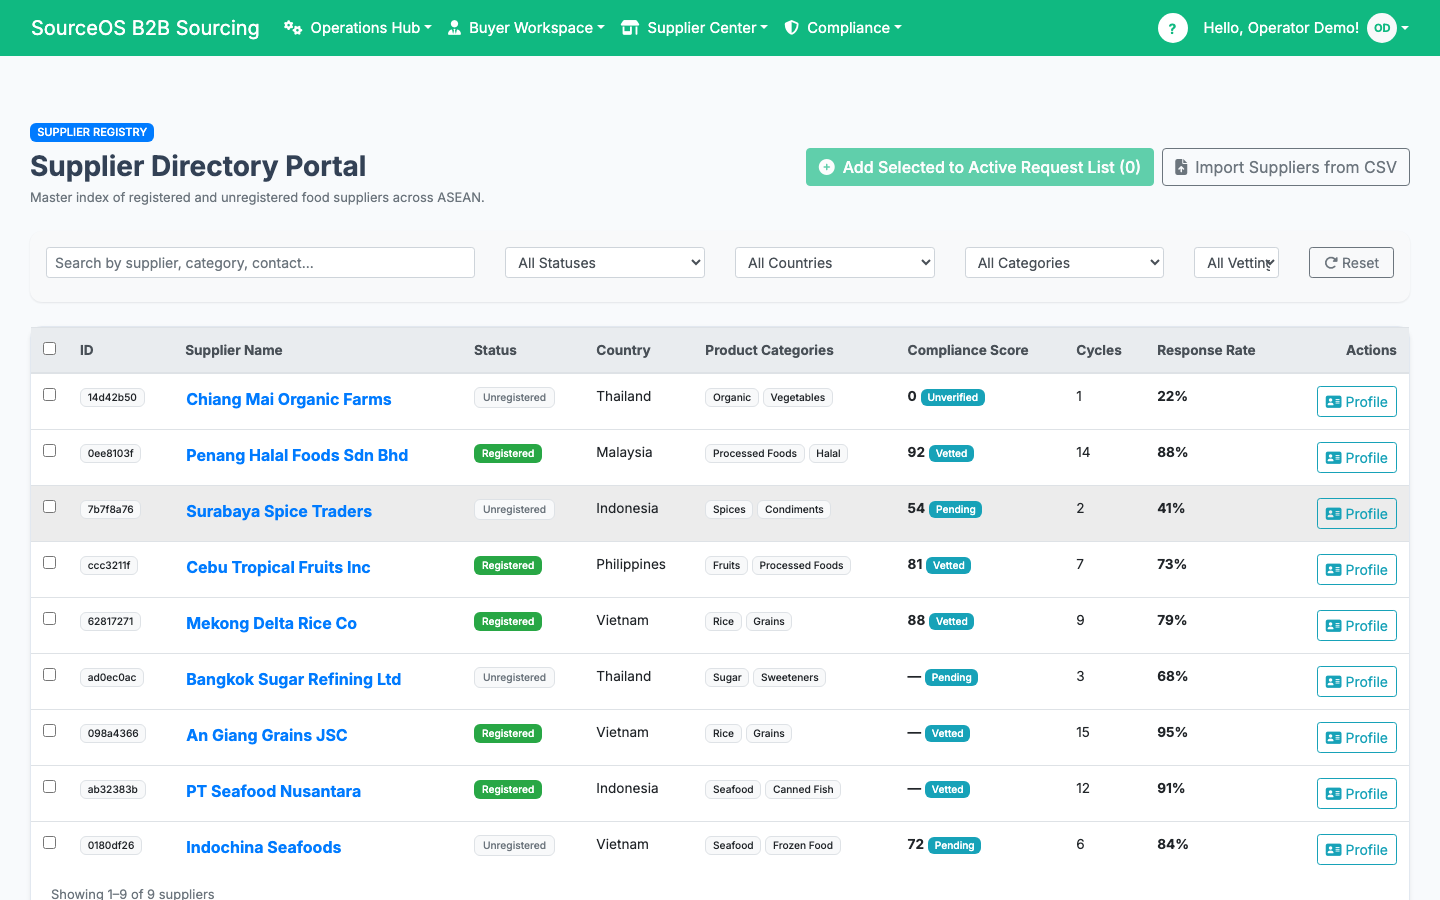Image resolution: width=1440 pixels, height=900 pixels.
Task: Click supplier ID badge 14d42b50
Action: click(x=112, y=397)
